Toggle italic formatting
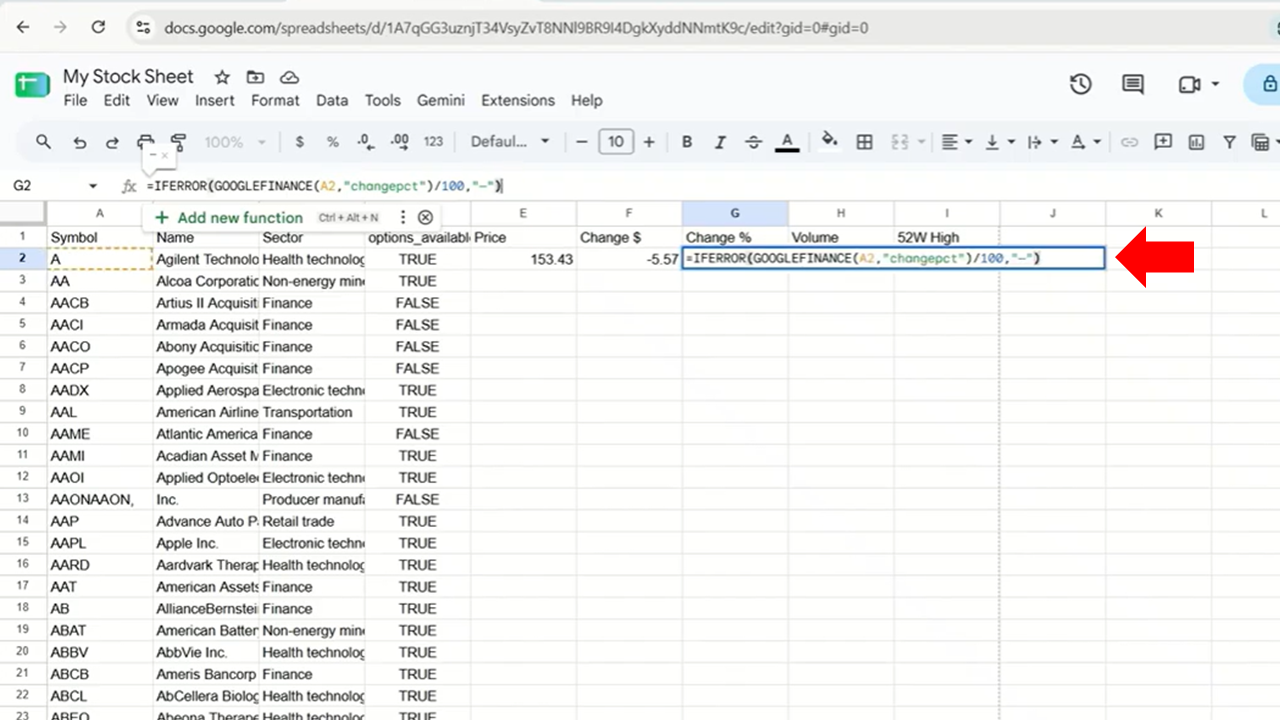Image resolution: width=1280 pixels, height=720 pixels. 720,142
